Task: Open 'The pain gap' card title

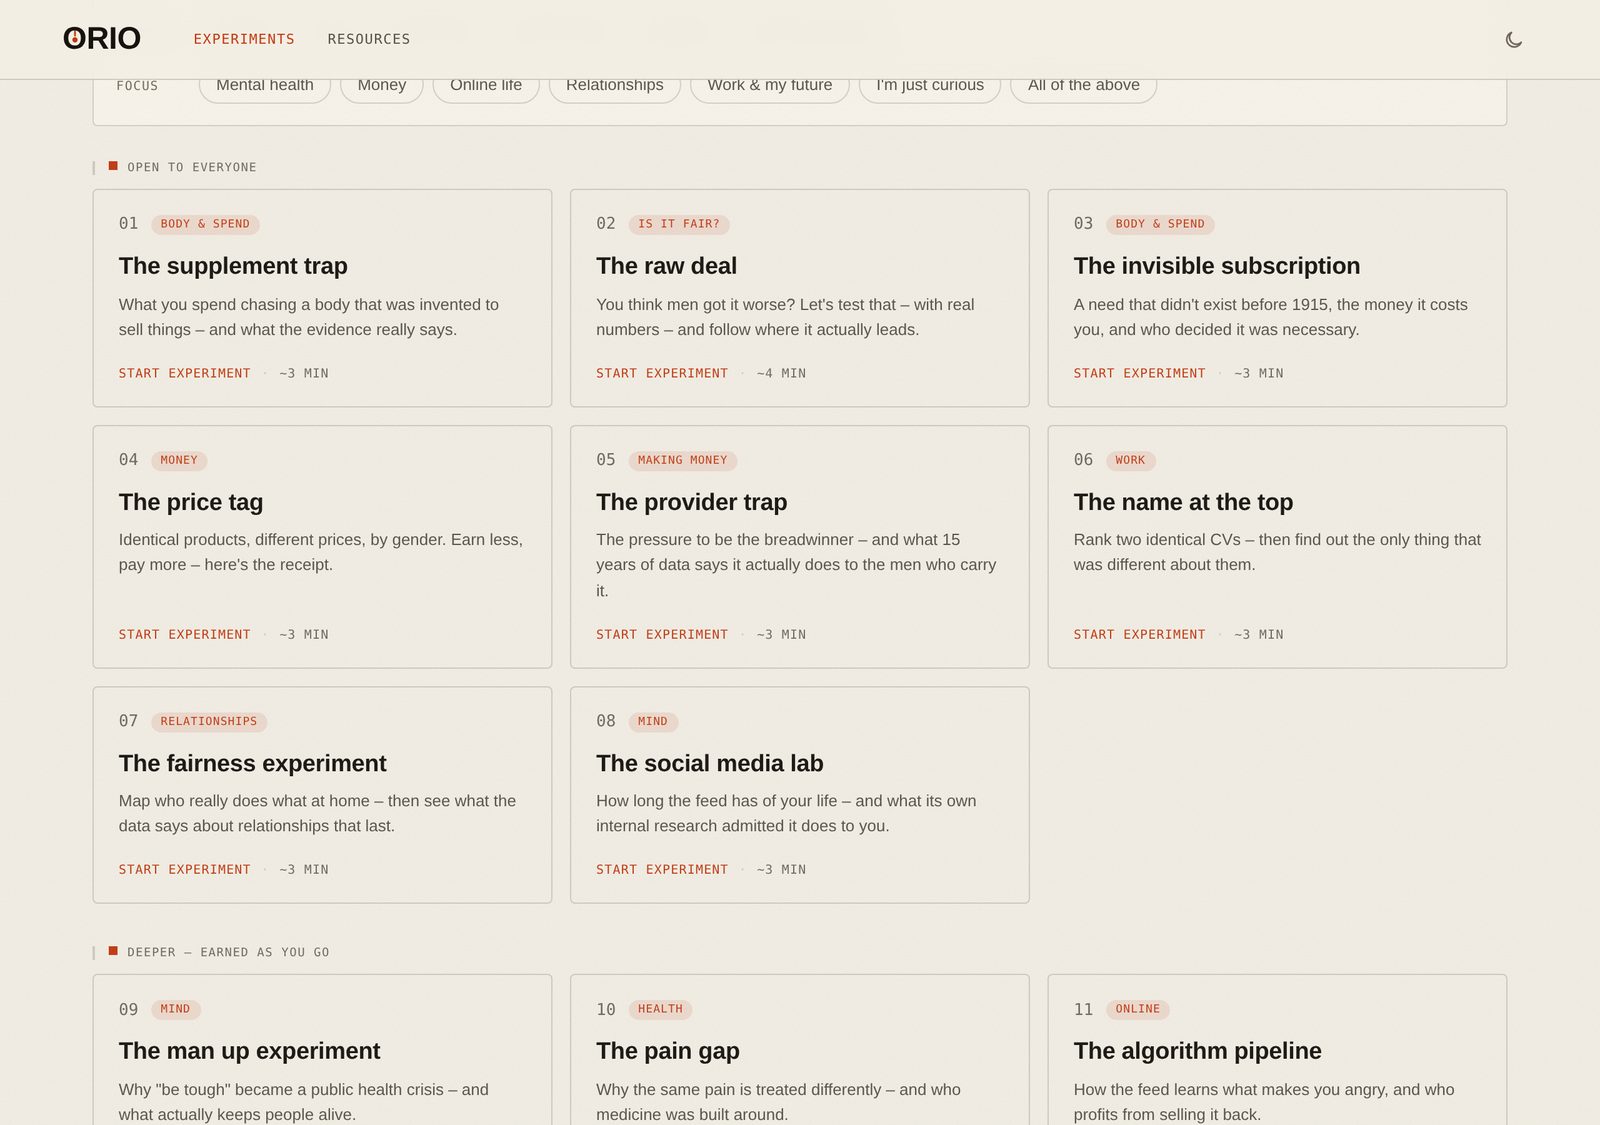Action: tap(668, 1051)
